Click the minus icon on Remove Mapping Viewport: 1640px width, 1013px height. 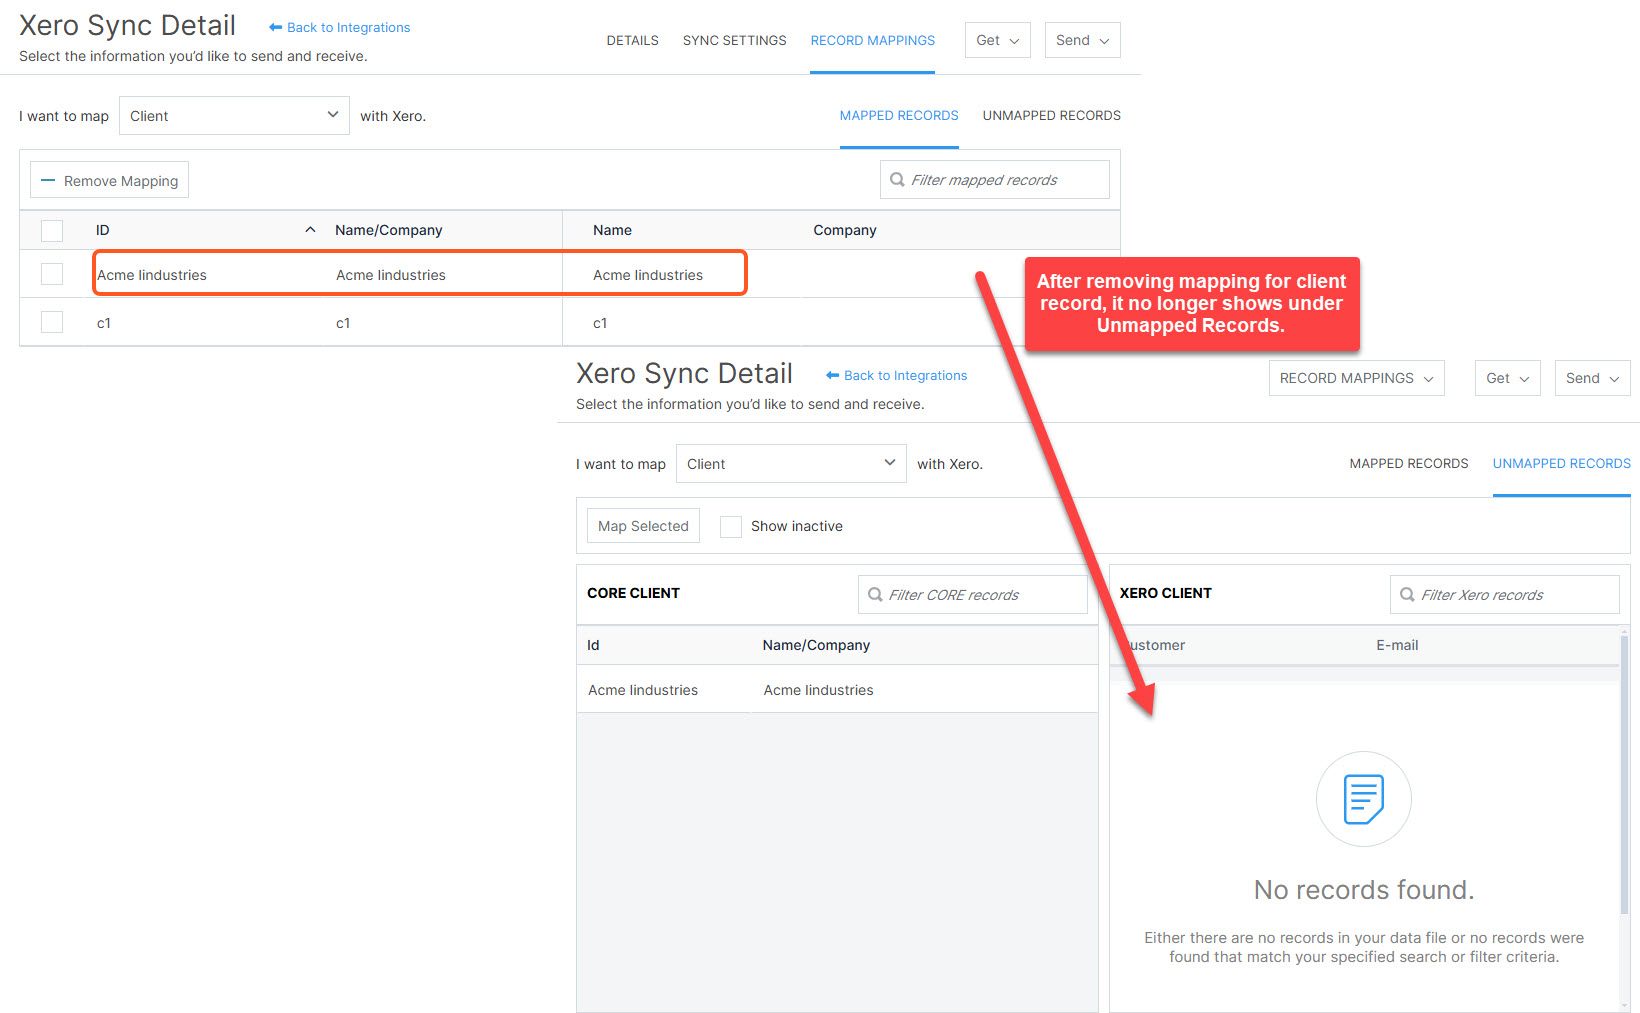tap(48, 181)
